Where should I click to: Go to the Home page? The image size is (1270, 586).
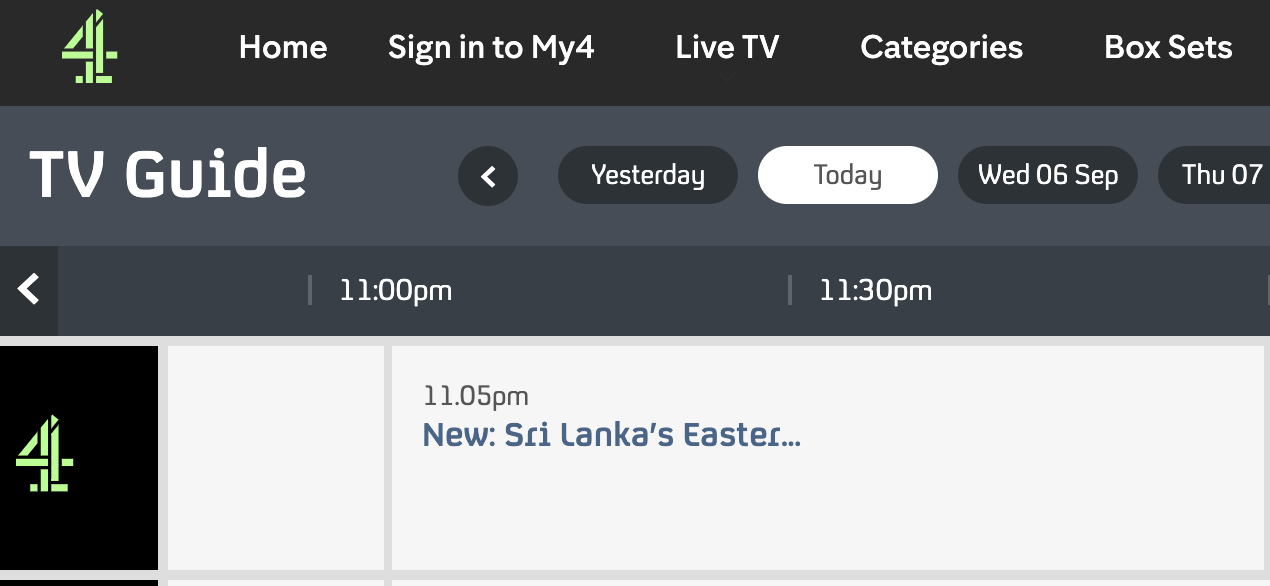283,47
